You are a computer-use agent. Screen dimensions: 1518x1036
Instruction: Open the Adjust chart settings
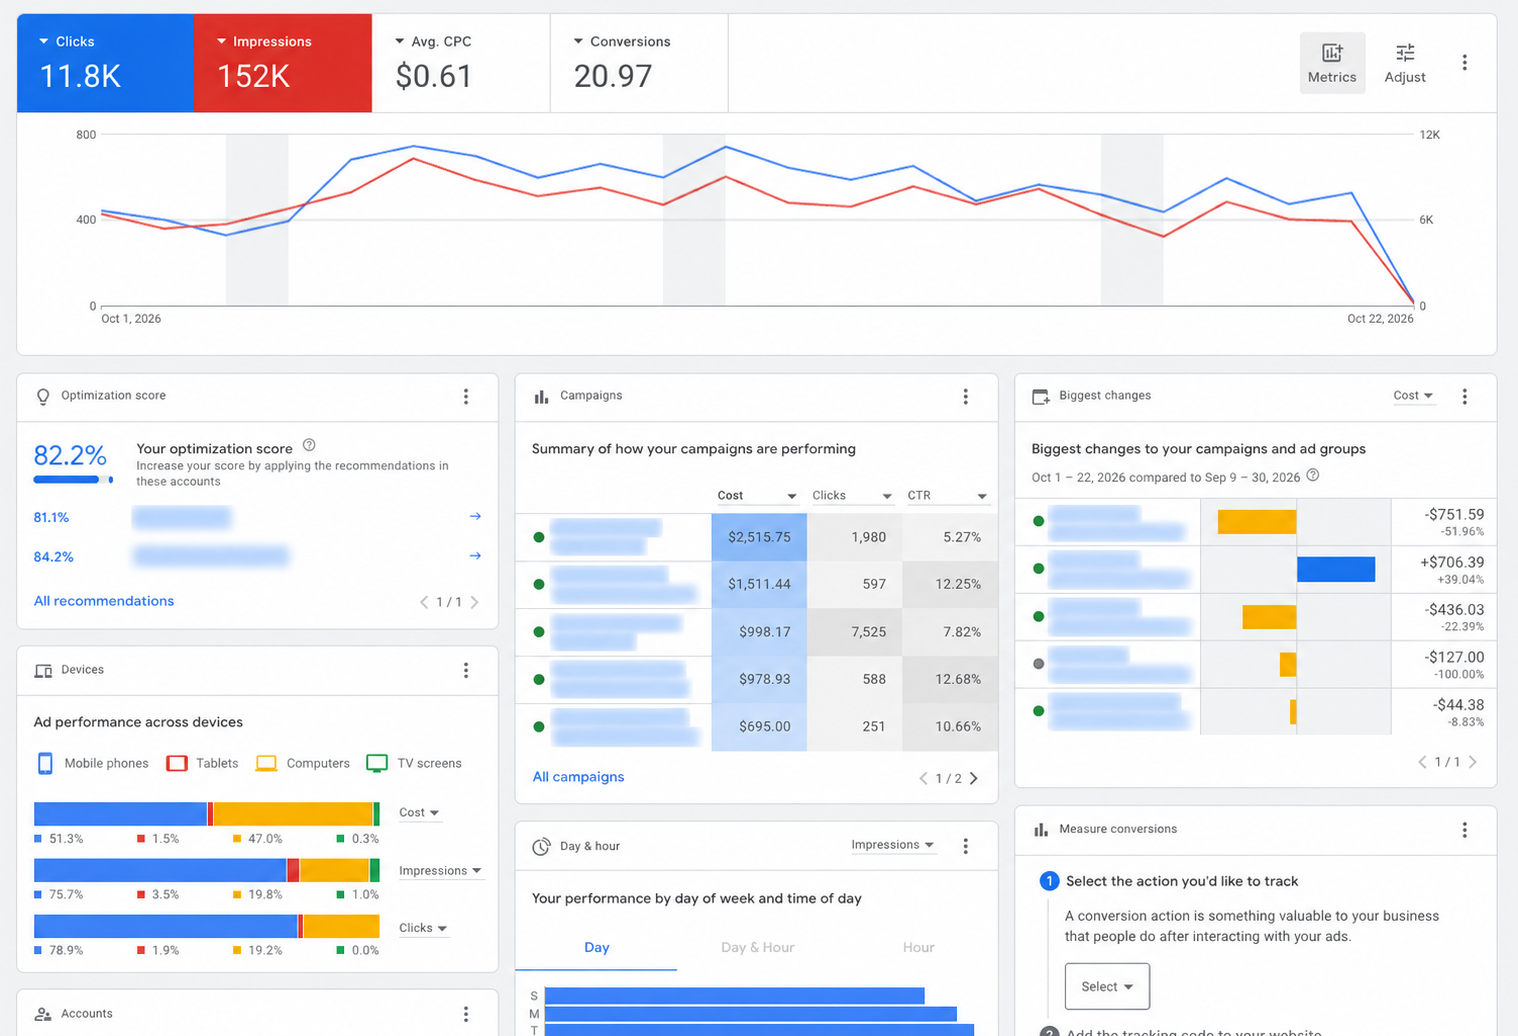click(x=1405, y=63)
